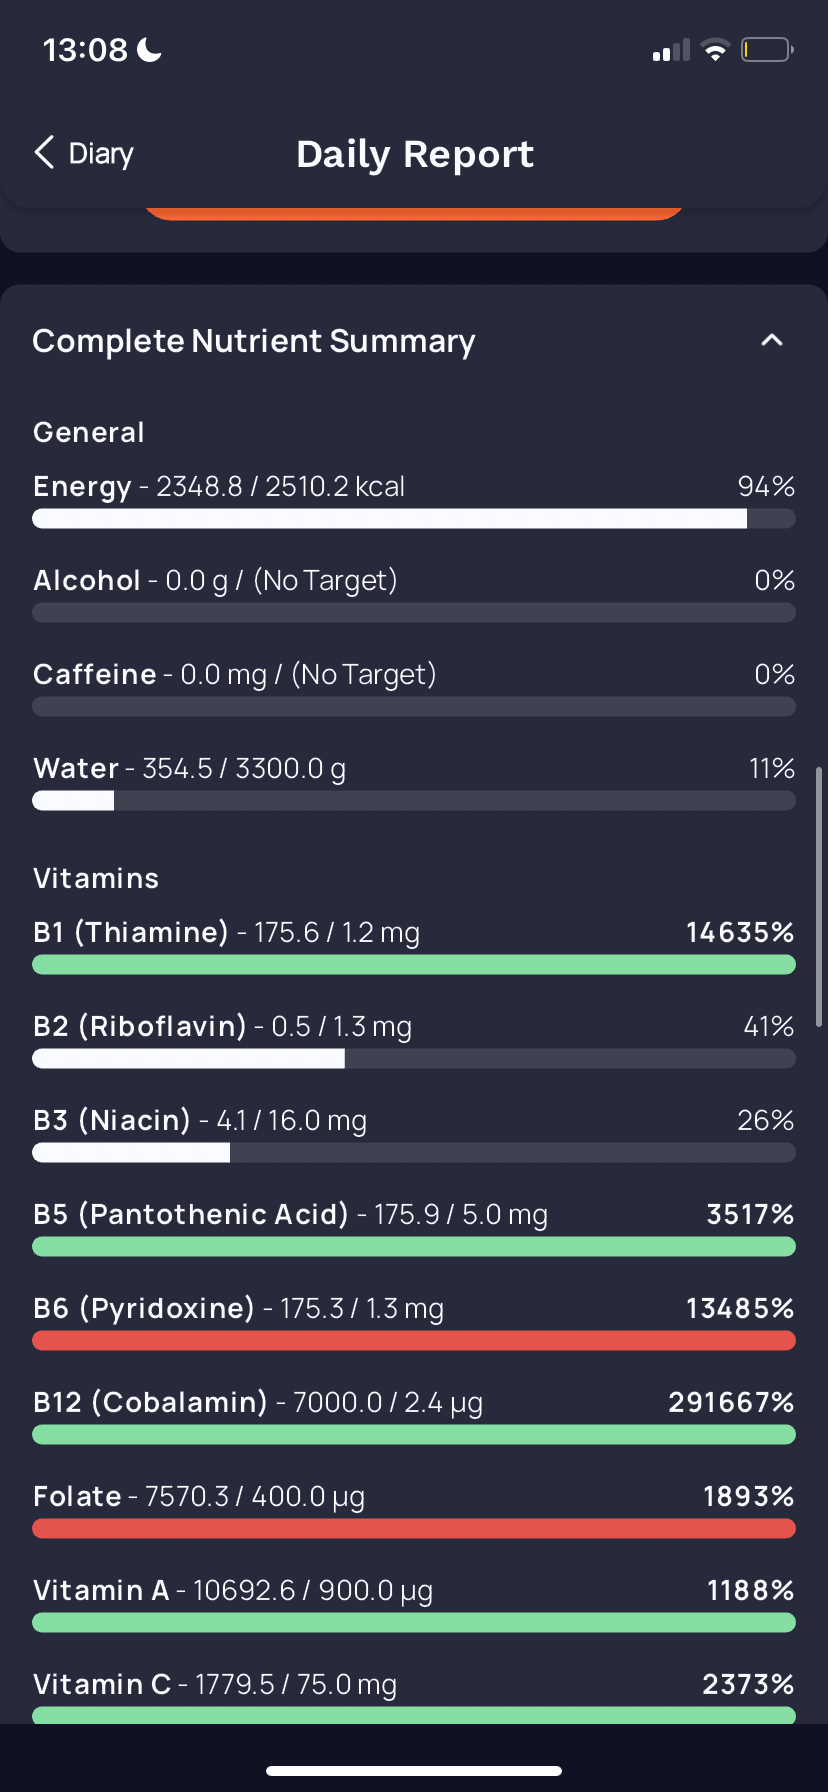Screen dimensions: 828x1792
Task: Tap the B2 (Riboflavin) progress bar
Action: tap(414, 1058)
